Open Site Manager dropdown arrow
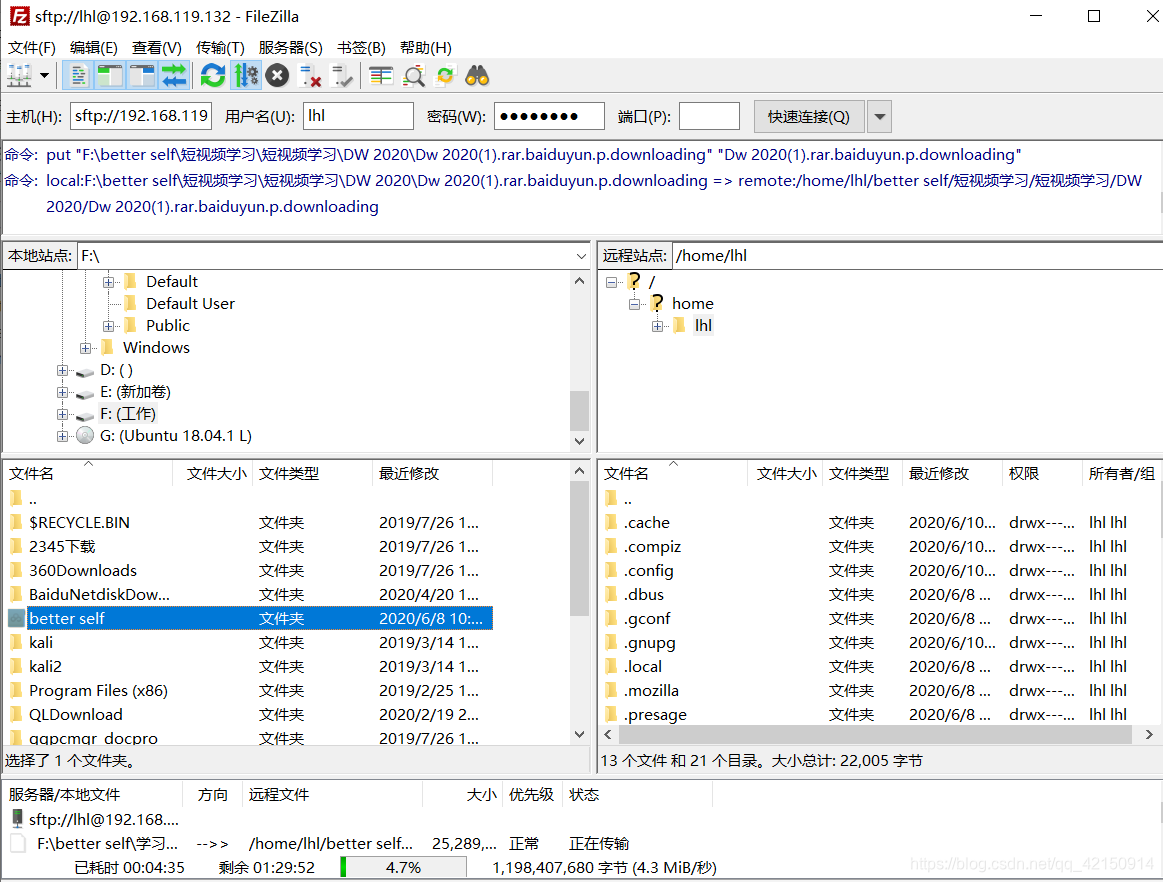Screen dimensions: 1163x882 45,76
